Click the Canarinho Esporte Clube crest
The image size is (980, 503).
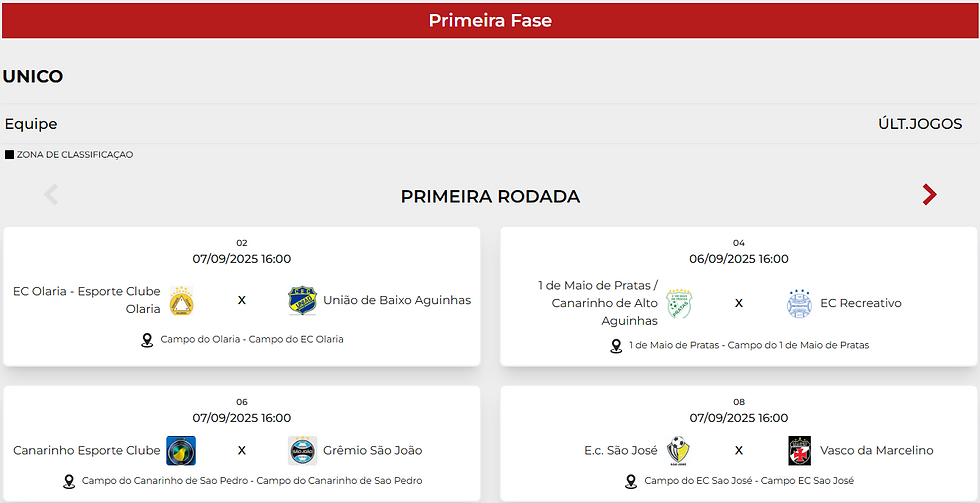(x=181, y=451)
